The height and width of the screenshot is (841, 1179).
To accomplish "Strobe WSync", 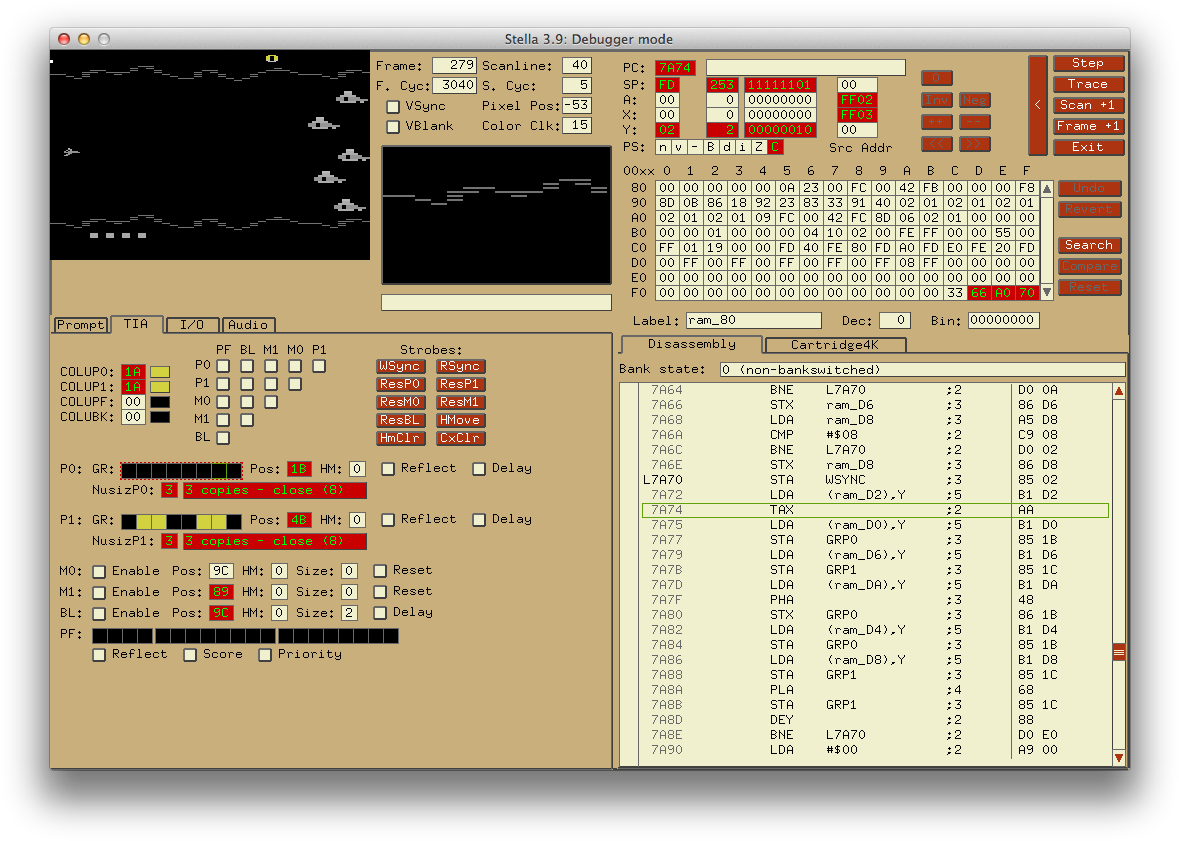I will click(401, 366).
